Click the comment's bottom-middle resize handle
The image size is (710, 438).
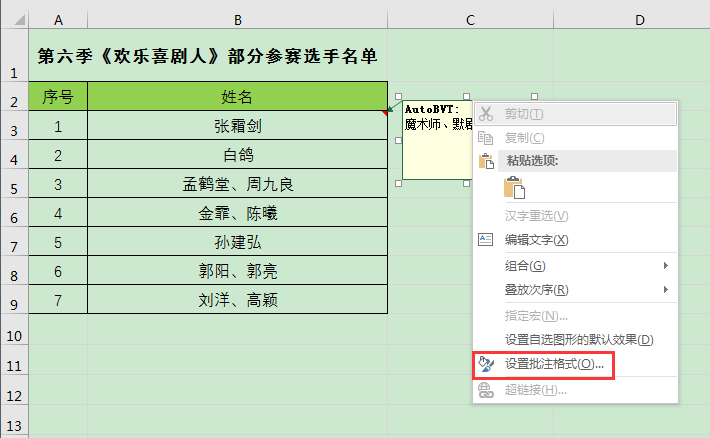(x=466, y=183)
